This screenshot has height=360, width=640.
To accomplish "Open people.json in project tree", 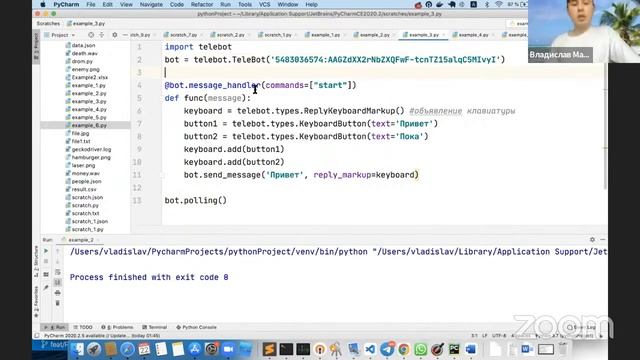I will pos(86,181).
